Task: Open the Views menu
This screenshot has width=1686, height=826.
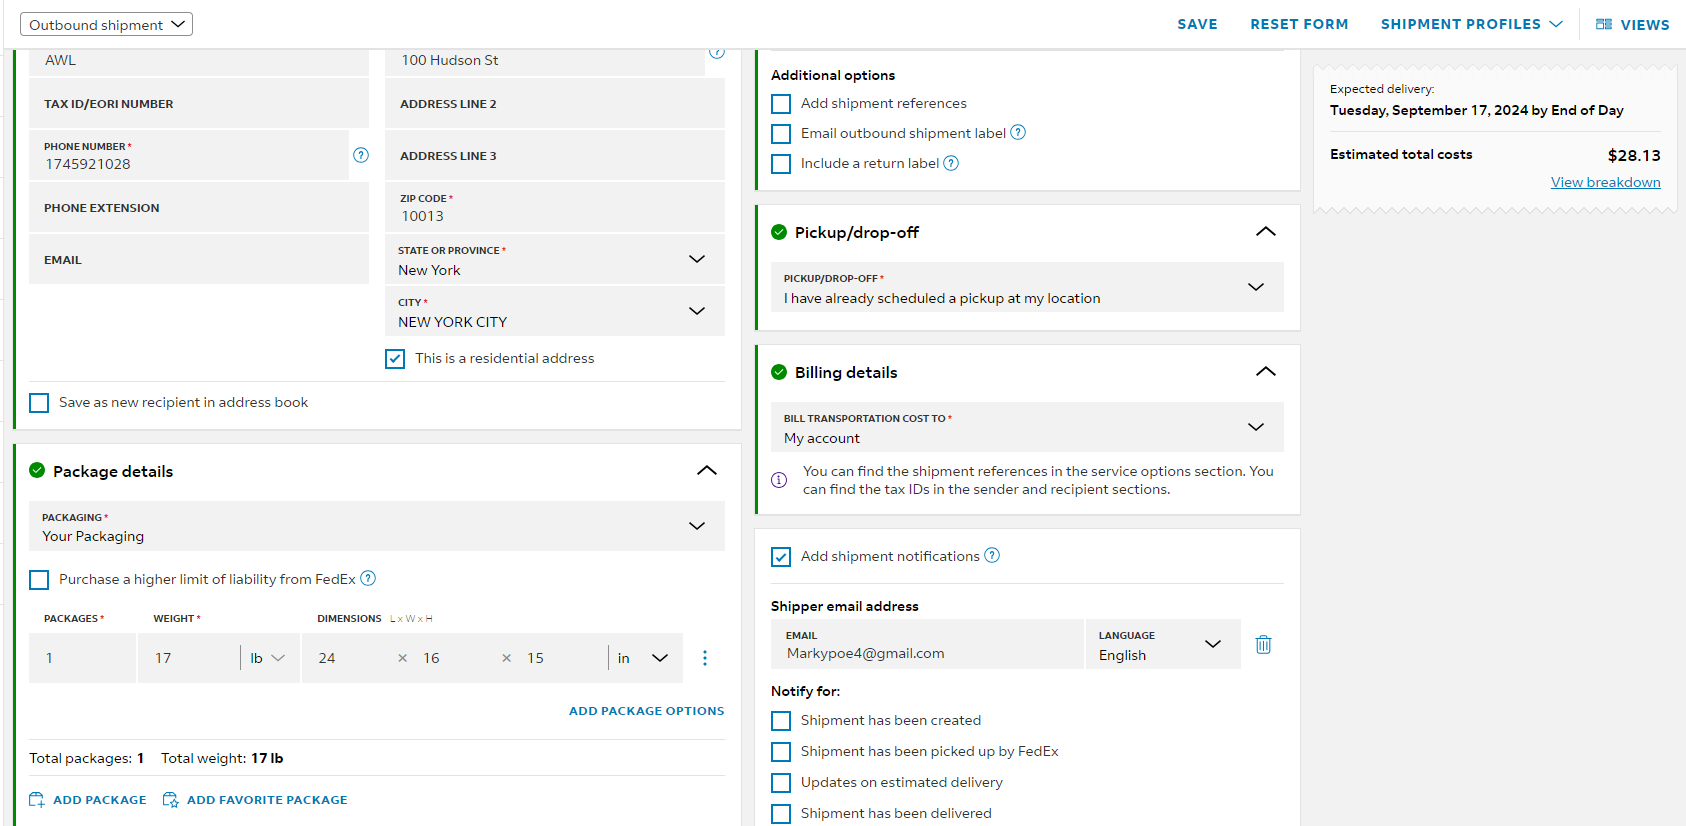Action: (1632, 24)
